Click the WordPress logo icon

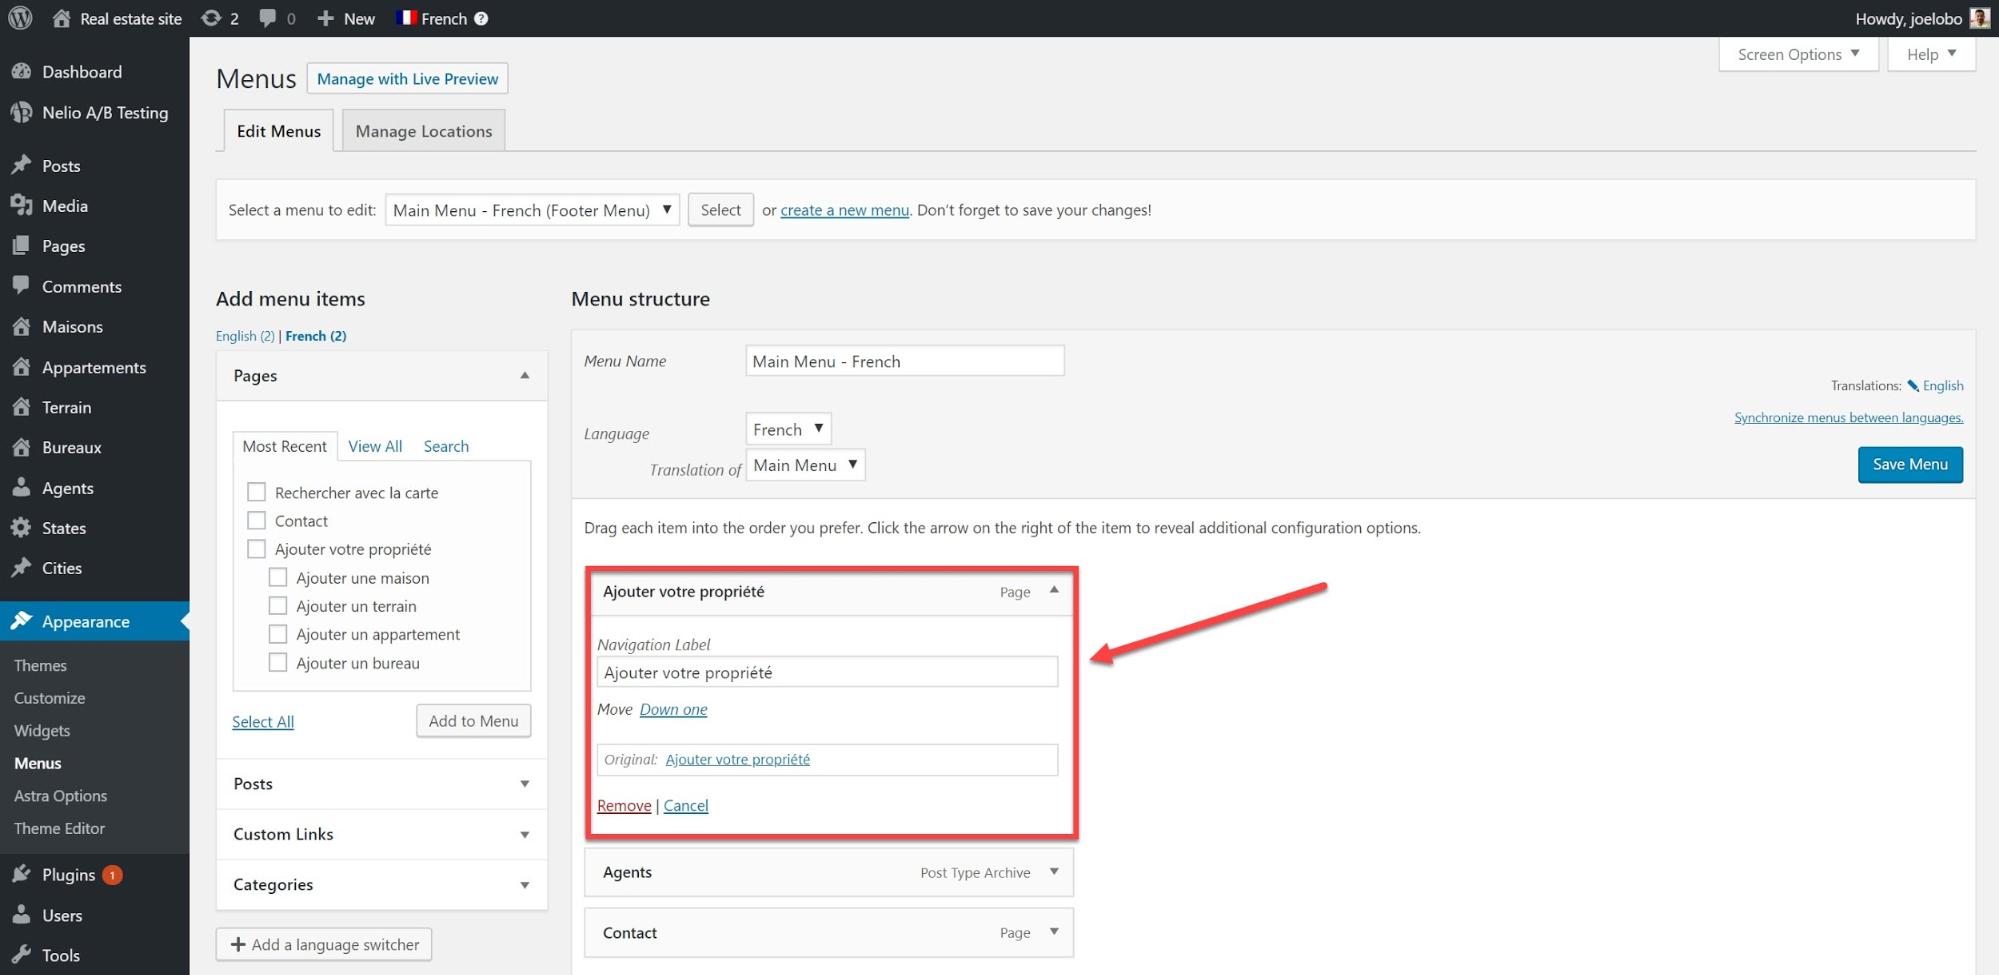(20, 18)
